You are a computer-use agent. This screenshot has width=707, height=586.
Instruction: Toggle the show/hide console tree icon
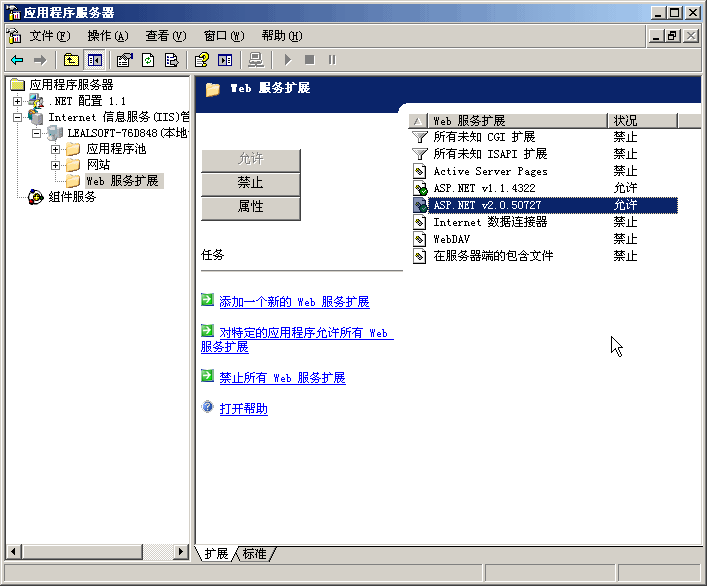click(x=95, y=60)
